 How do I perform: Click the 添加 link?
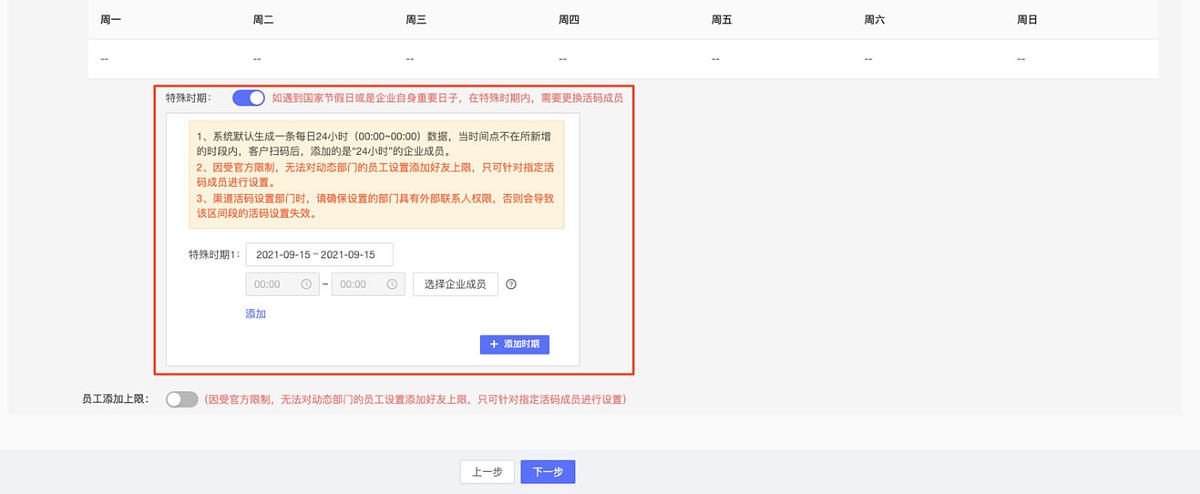[x=256, y=313]
